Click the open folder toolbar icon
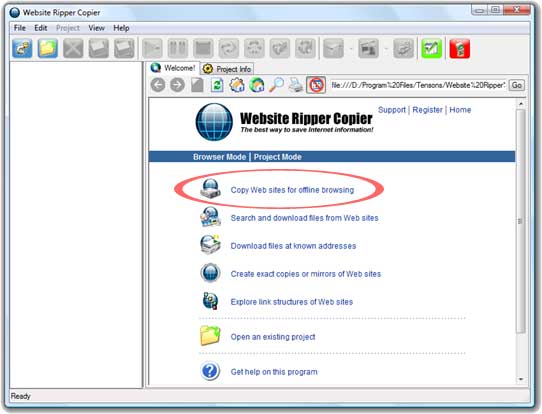 (x=48, y=48)
